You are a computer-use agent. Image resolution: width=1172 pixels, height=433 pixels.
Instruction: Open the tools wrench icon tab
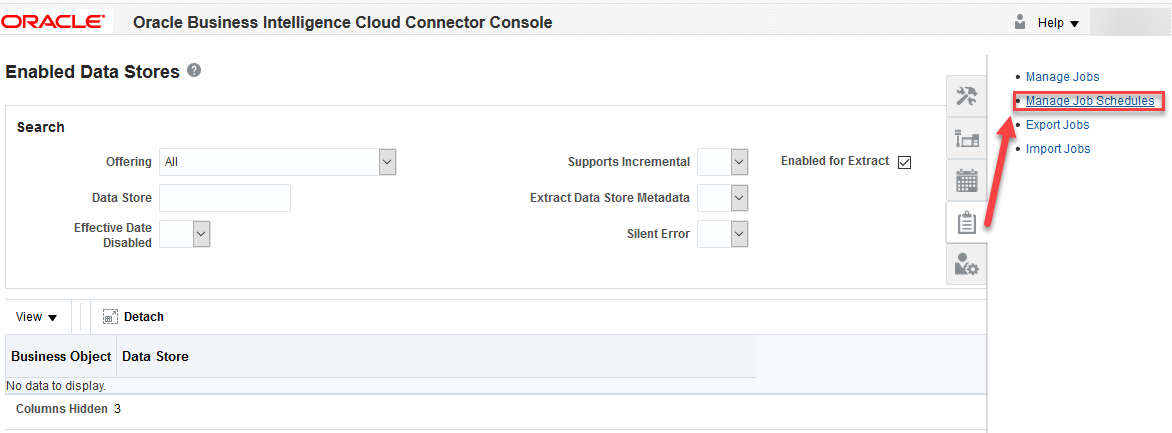966,96
